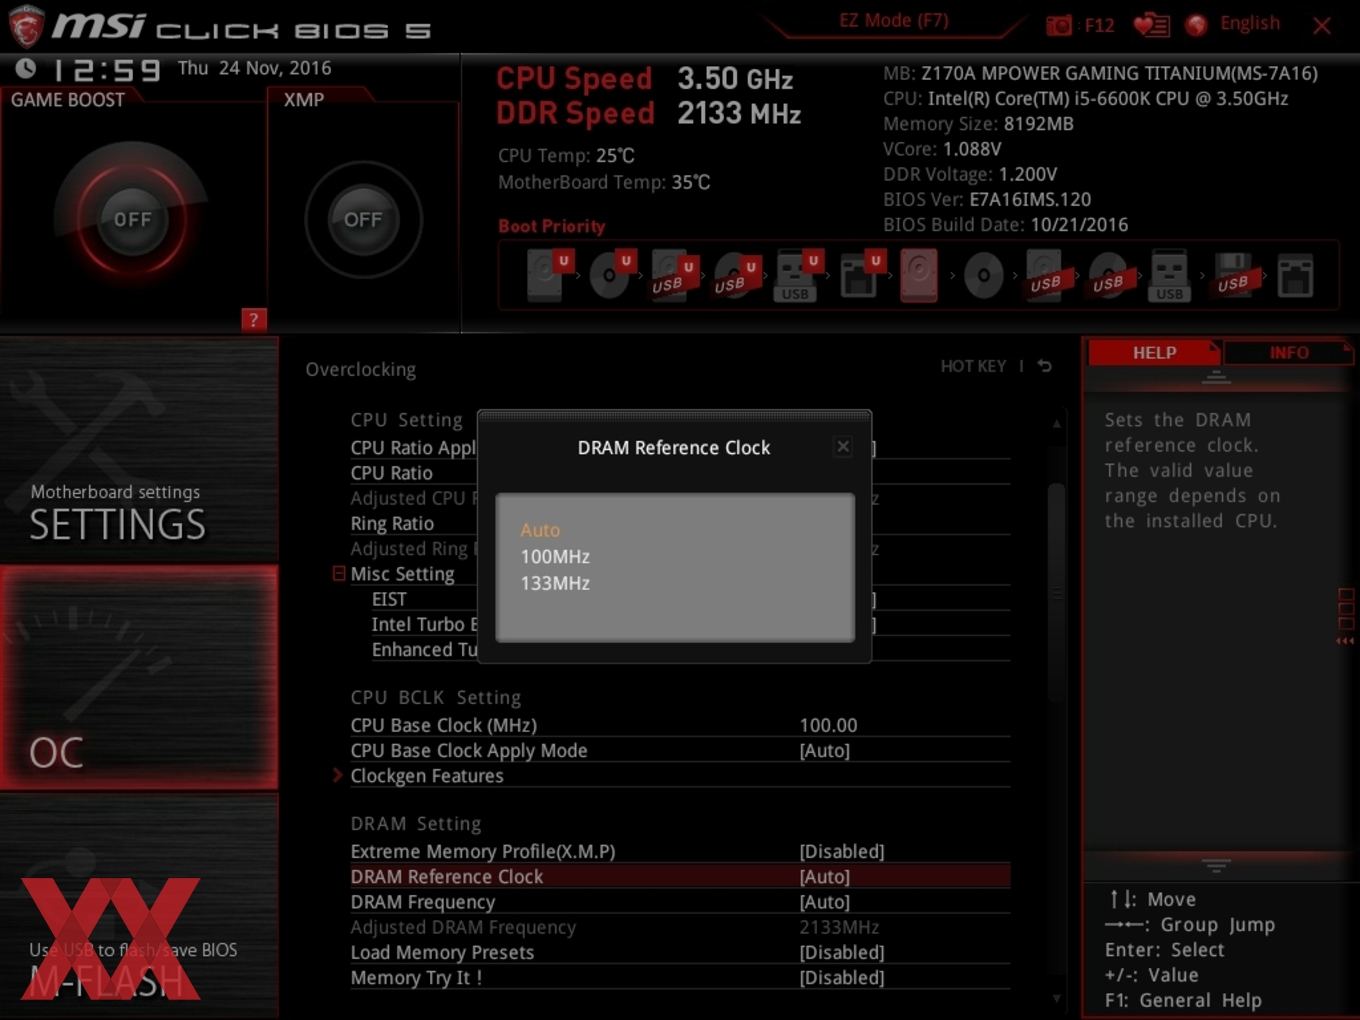Switch to EZ Mode (F7)
This screenshot has width=1360, height=1020.
893,20
